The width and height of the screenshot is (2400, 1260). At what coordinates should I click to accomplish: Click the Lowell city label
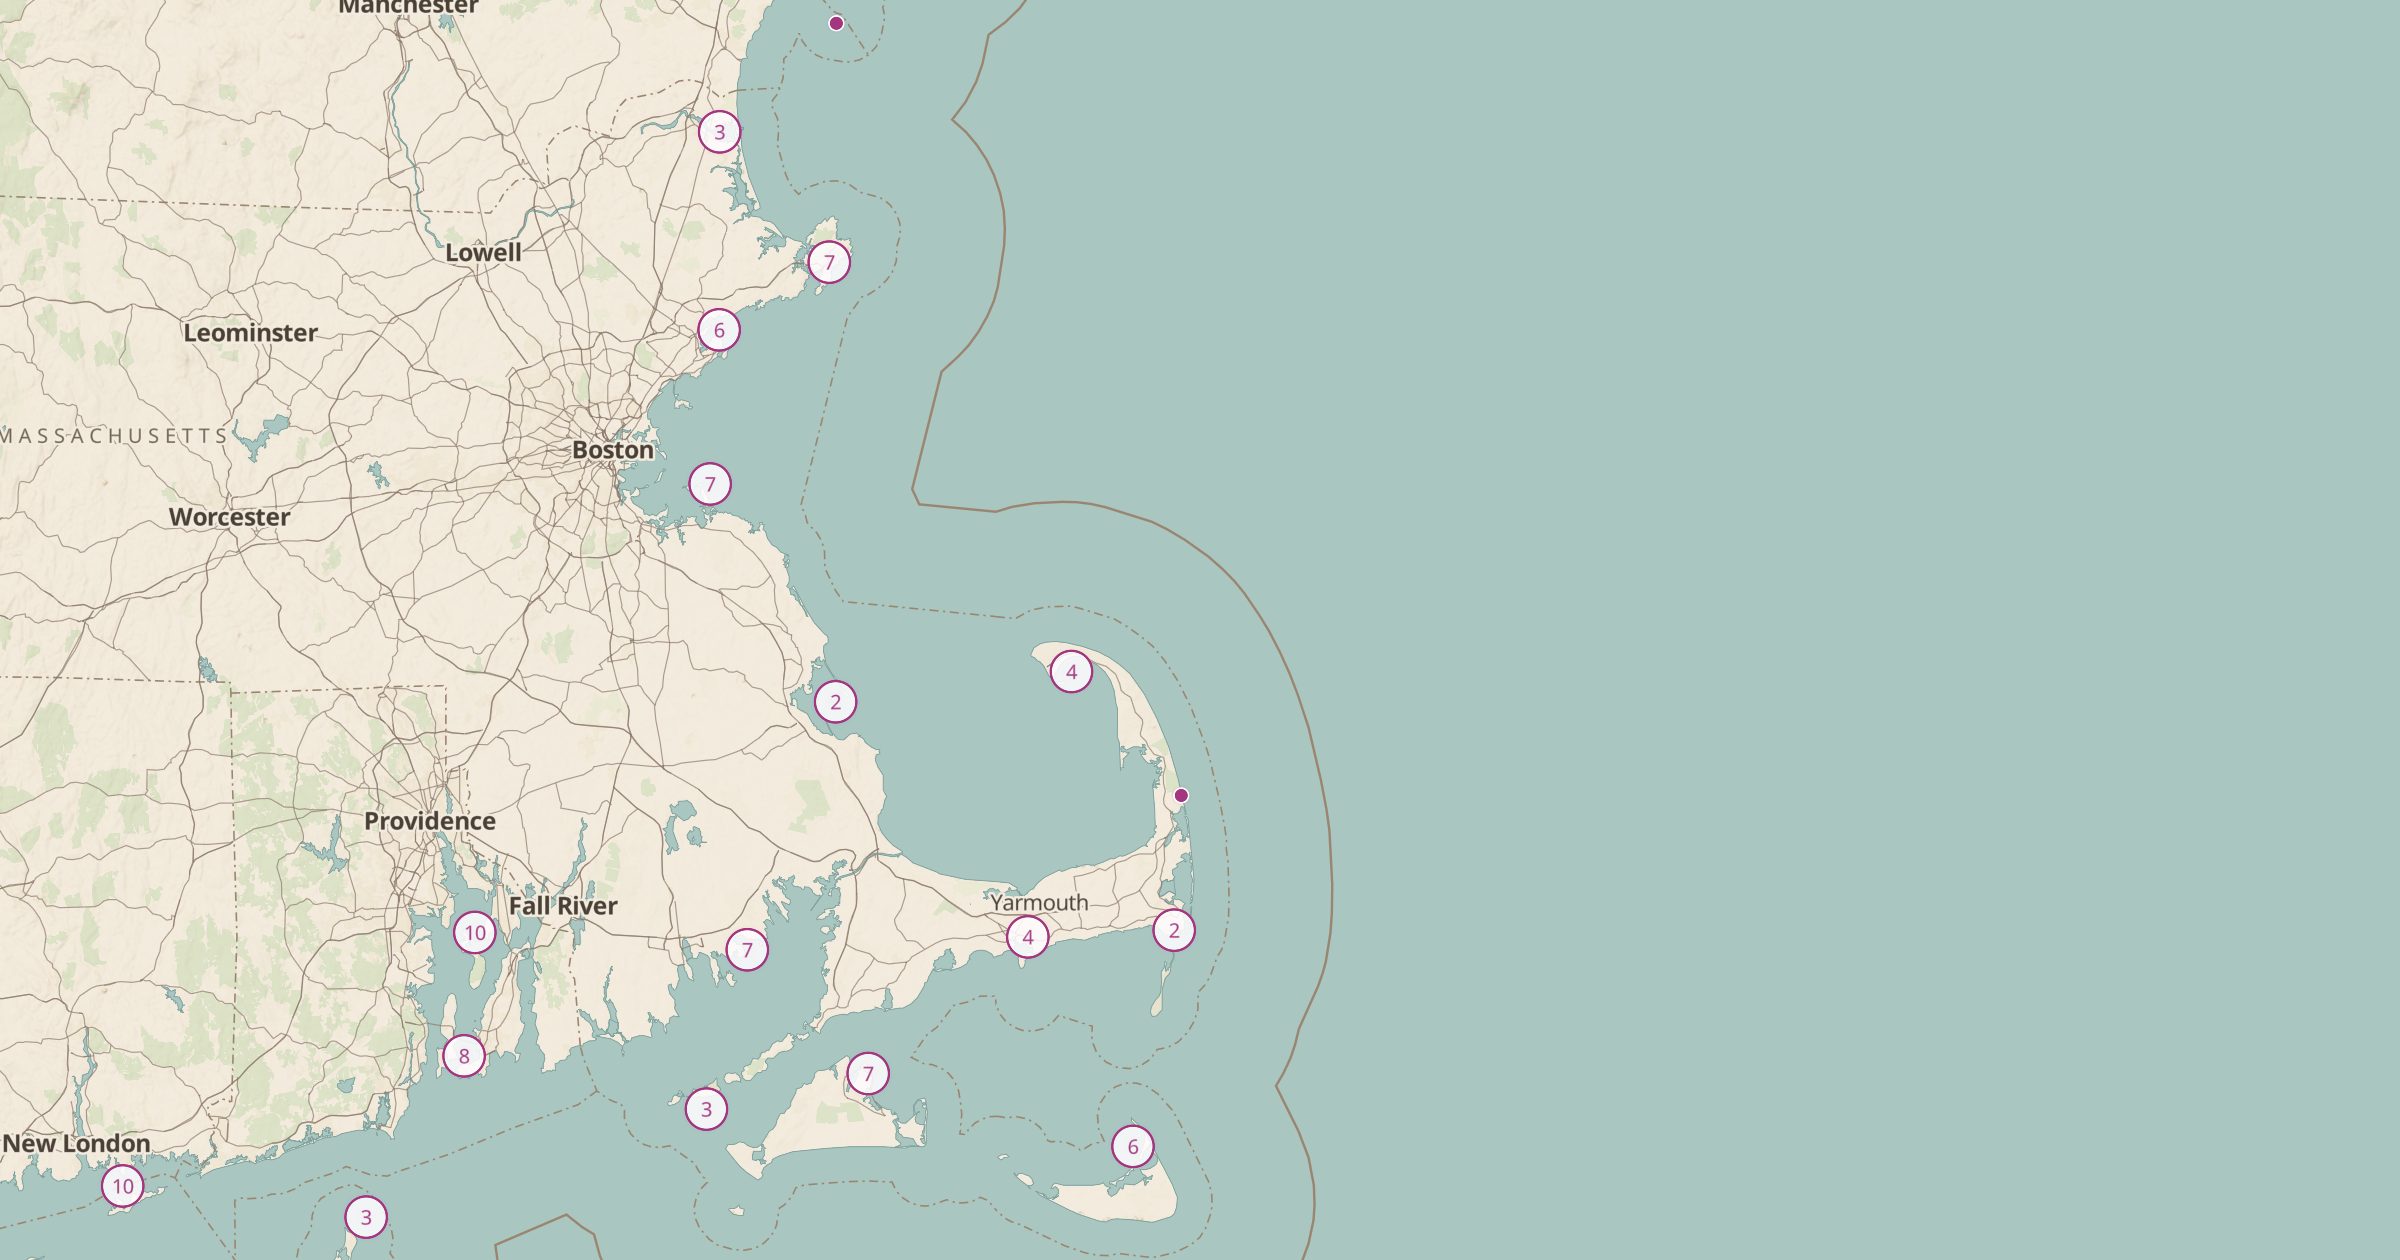click(x=483, y=252)
